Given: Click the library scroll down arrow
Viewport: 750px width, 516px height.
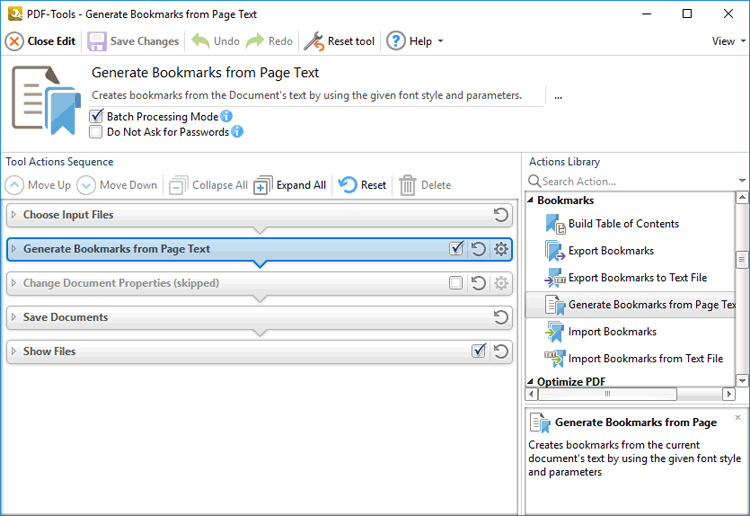Looking at the screenshot, I should point(742,381).
